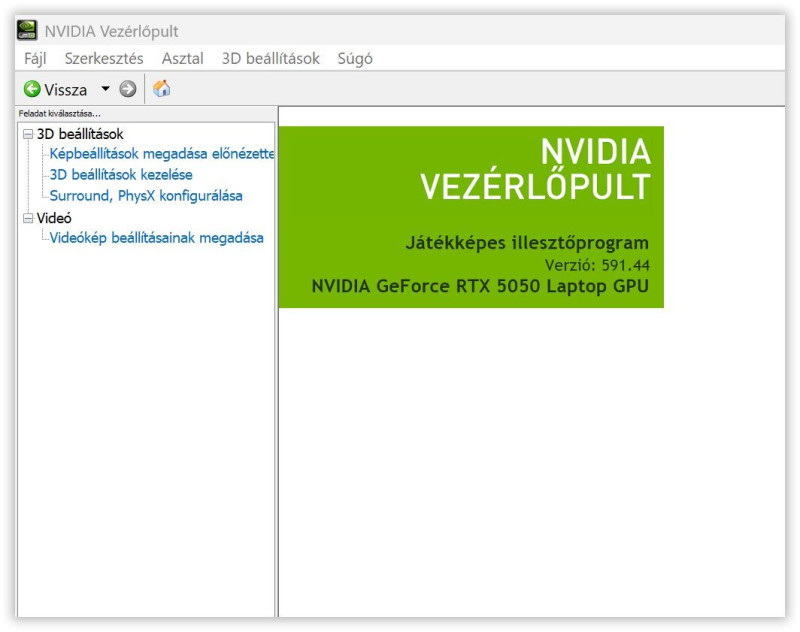Open Videókép beállításainak megadása link

(157, 238)
